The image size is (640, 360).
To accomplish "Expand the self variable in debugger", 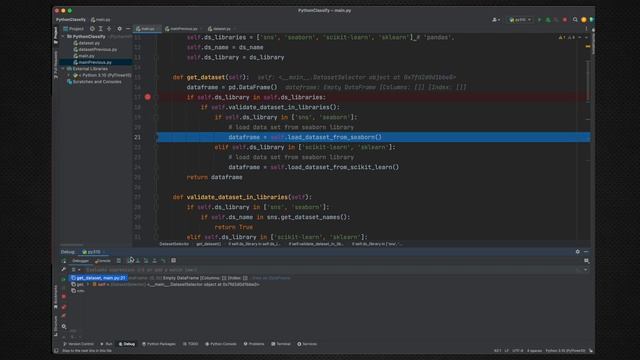I will 88,284.
